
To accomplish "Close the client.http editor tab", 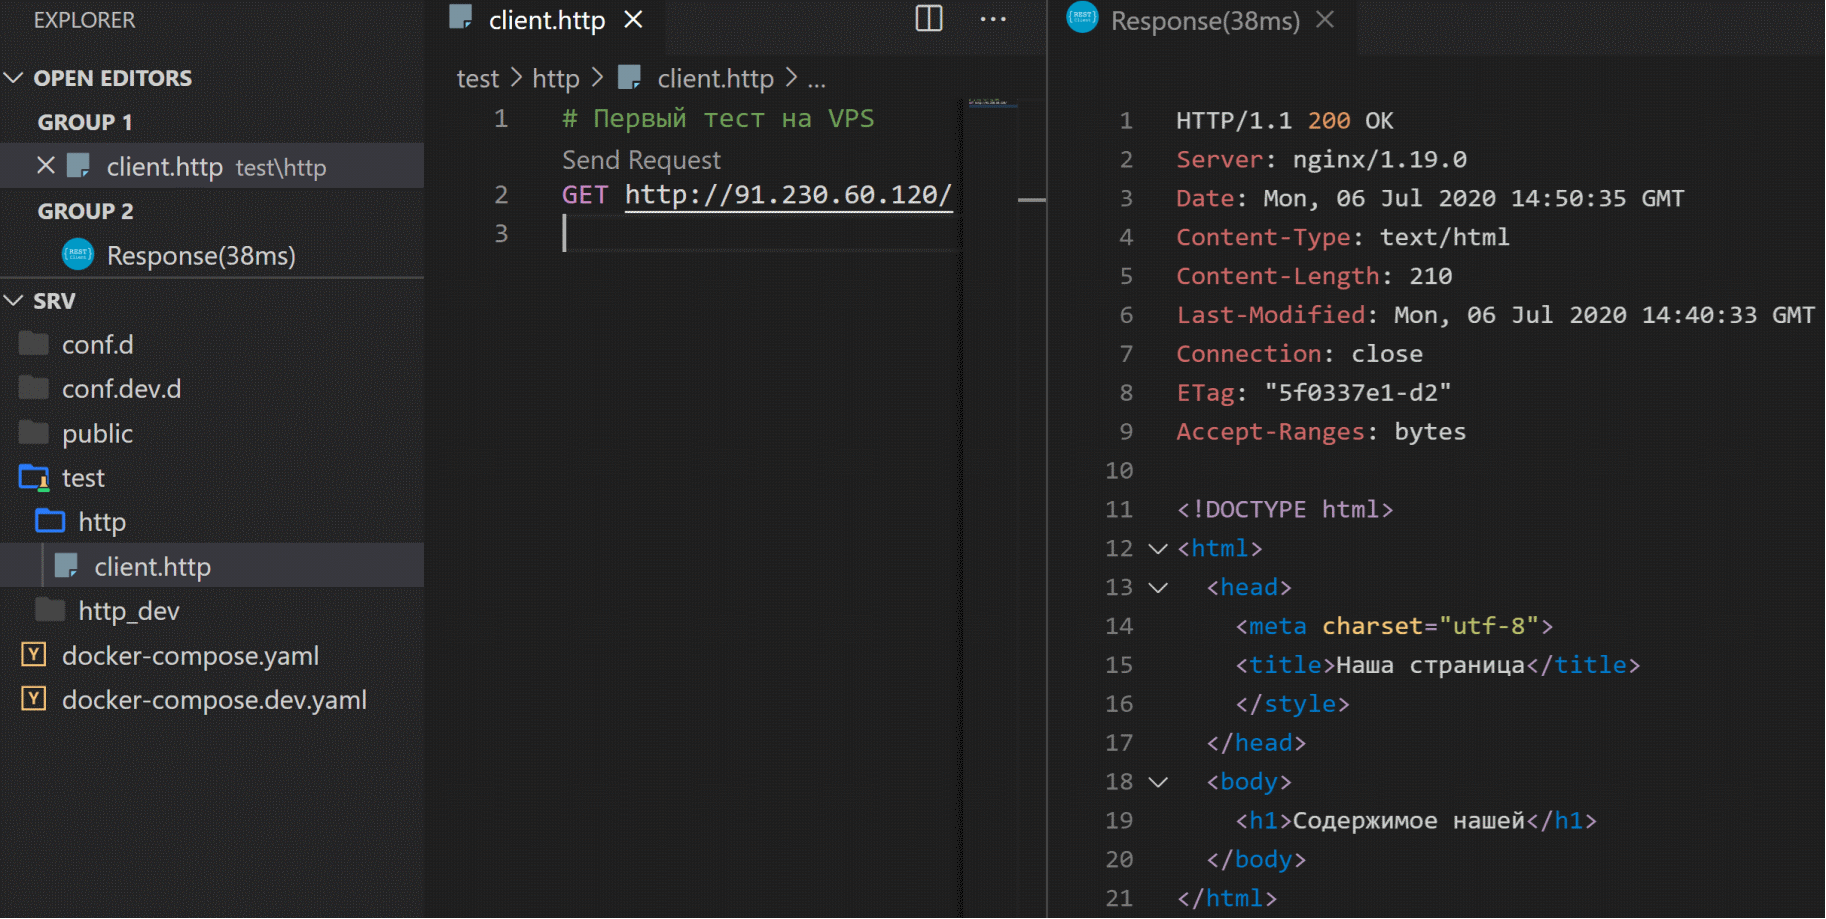I will click(x=633, y=20).
